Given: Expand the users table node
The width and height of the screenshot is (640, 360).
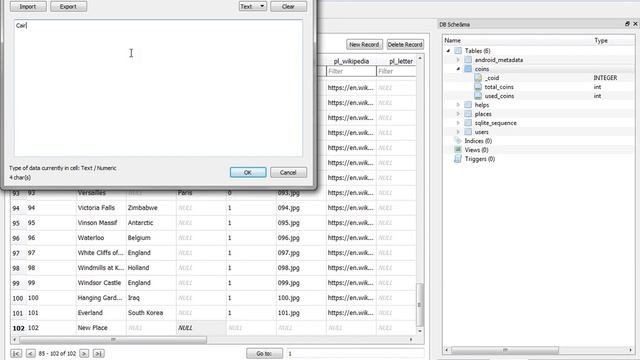Looking at the screenshot, I should point(458,132).
